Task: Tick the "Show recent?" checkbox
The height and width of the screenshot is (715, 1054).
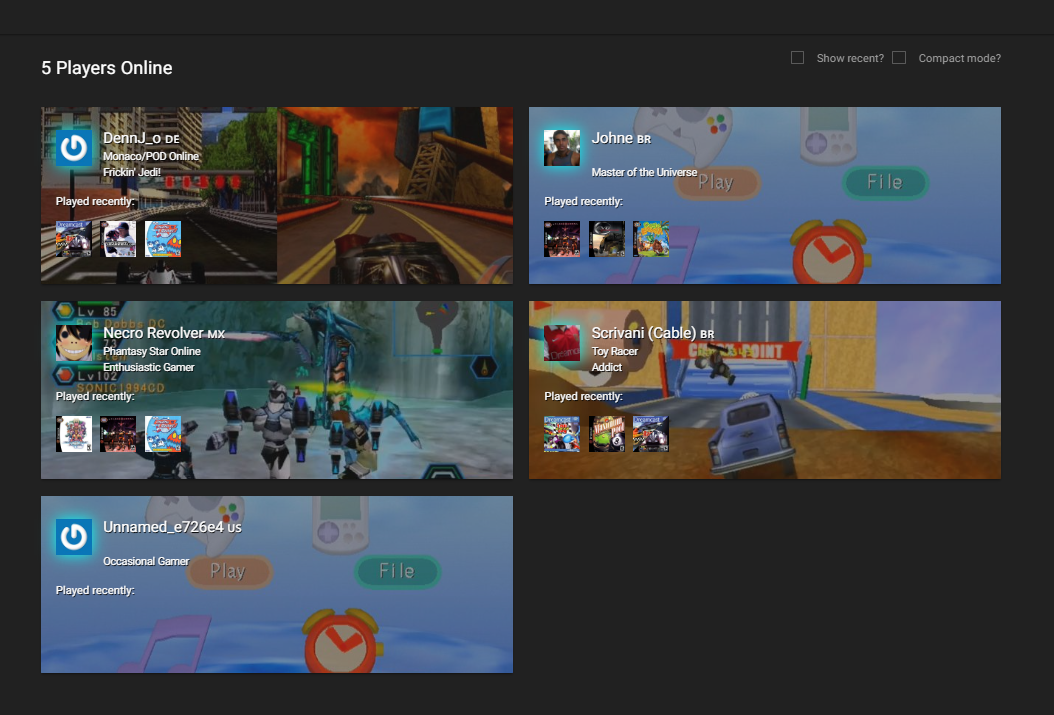Action: 797,58
